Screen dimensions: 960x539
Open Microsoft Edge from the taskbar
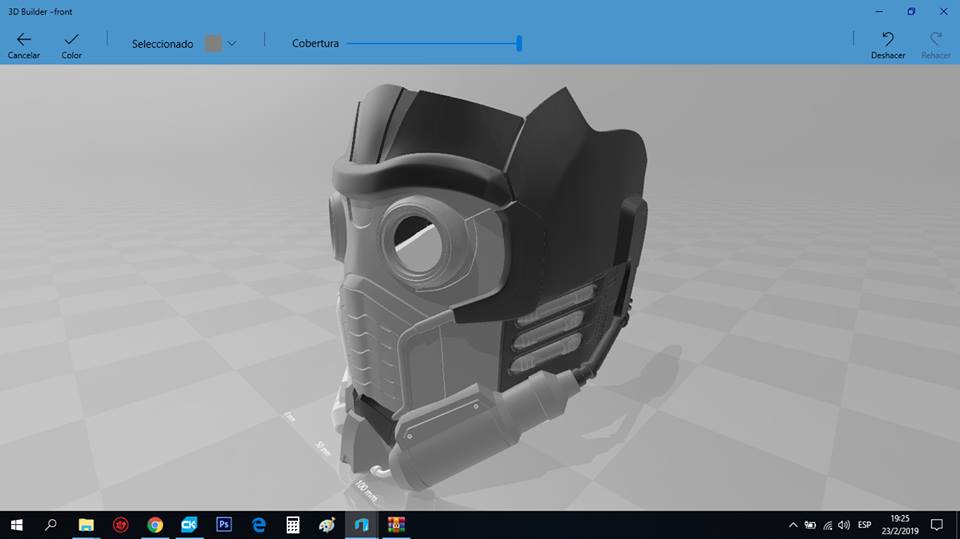(x=258, y=525)
